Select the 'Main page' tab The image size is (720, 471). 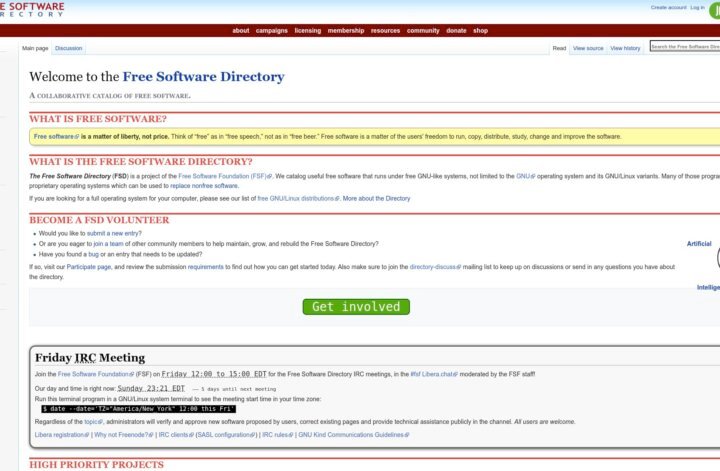coord(35,48)
